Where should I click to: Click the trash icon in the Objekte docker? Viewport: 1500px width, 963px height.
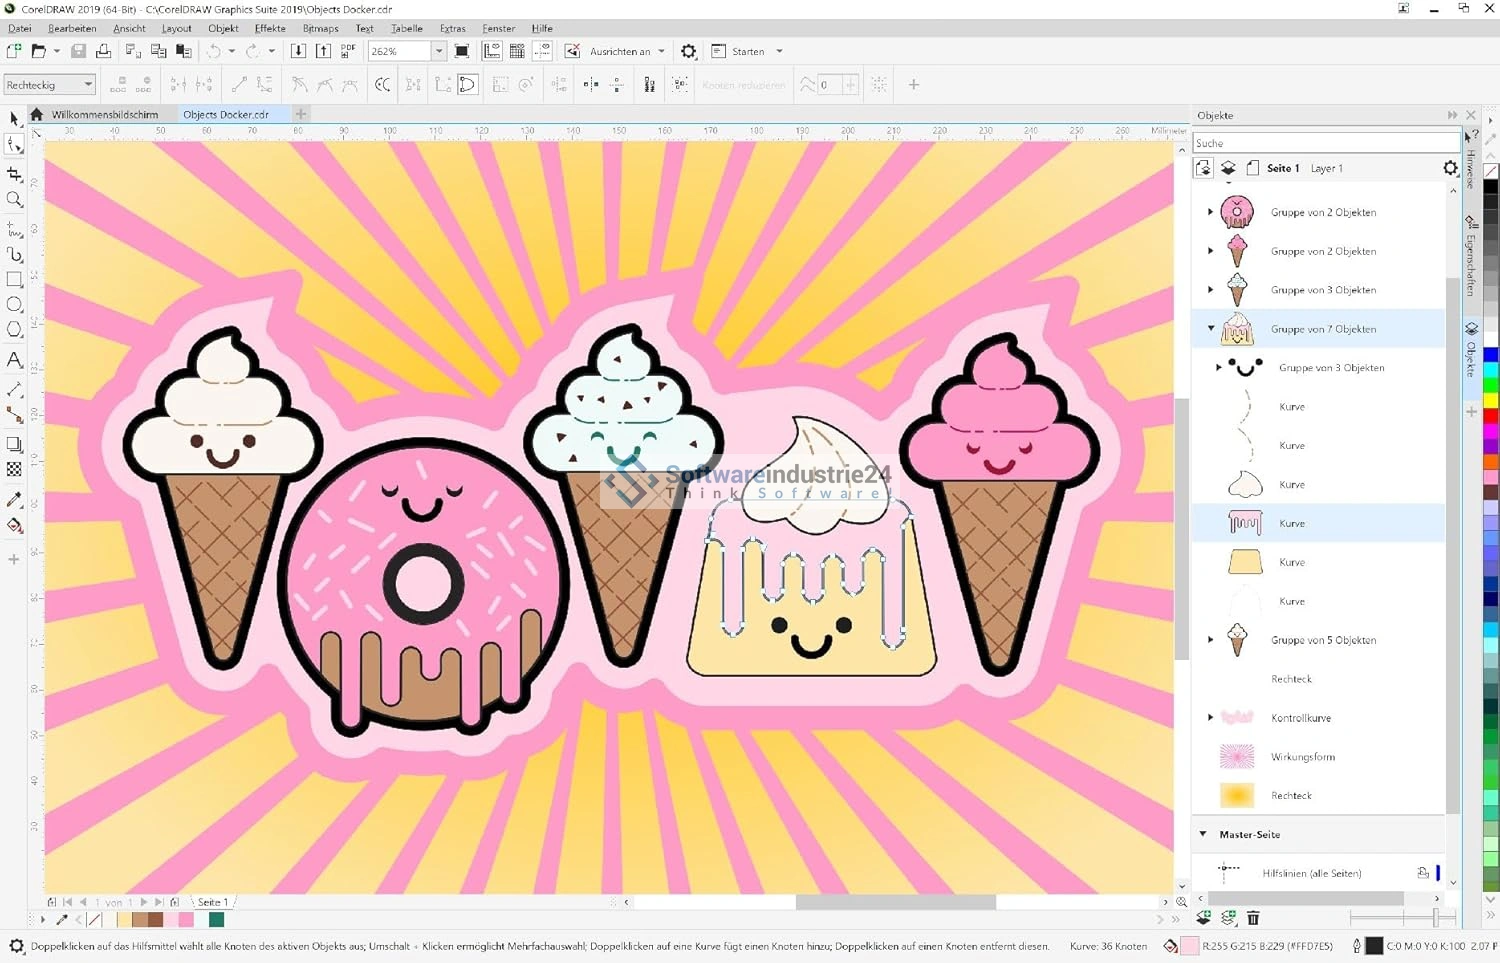point(1253,918)
